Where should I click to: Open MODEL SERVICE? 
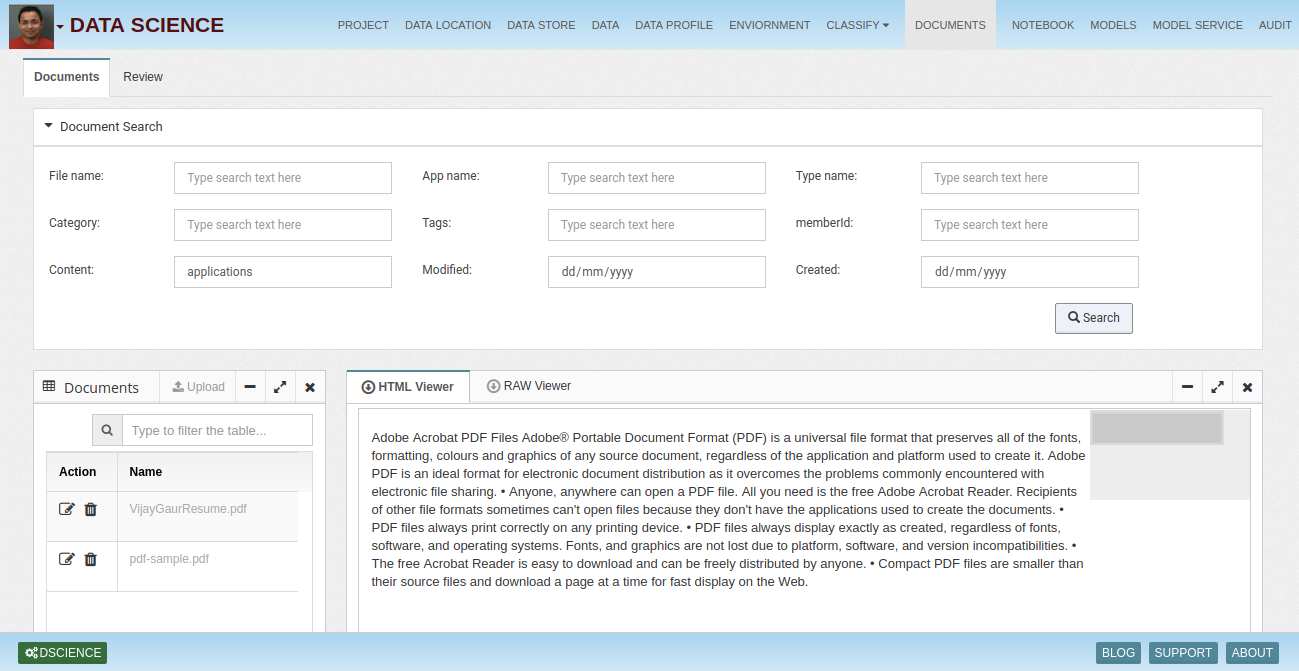1198,25
